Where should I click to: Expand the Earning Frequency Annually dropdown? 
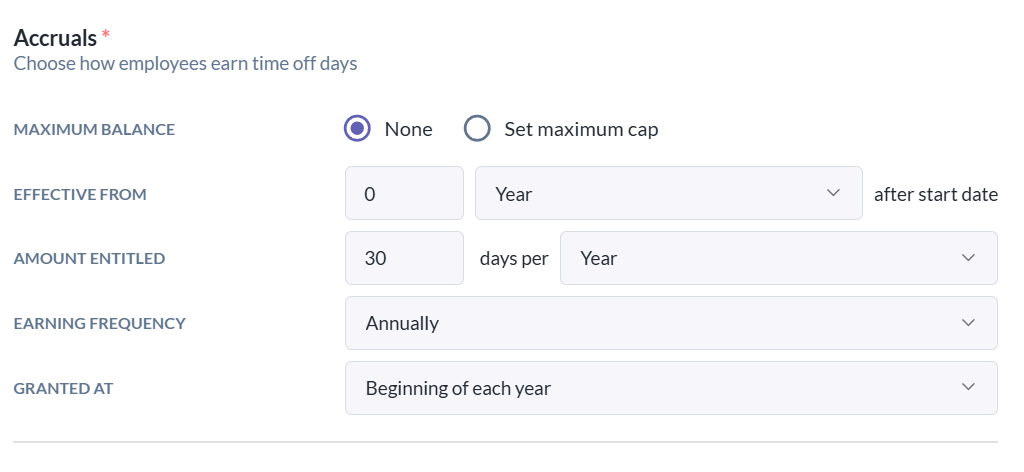(671, 323)
